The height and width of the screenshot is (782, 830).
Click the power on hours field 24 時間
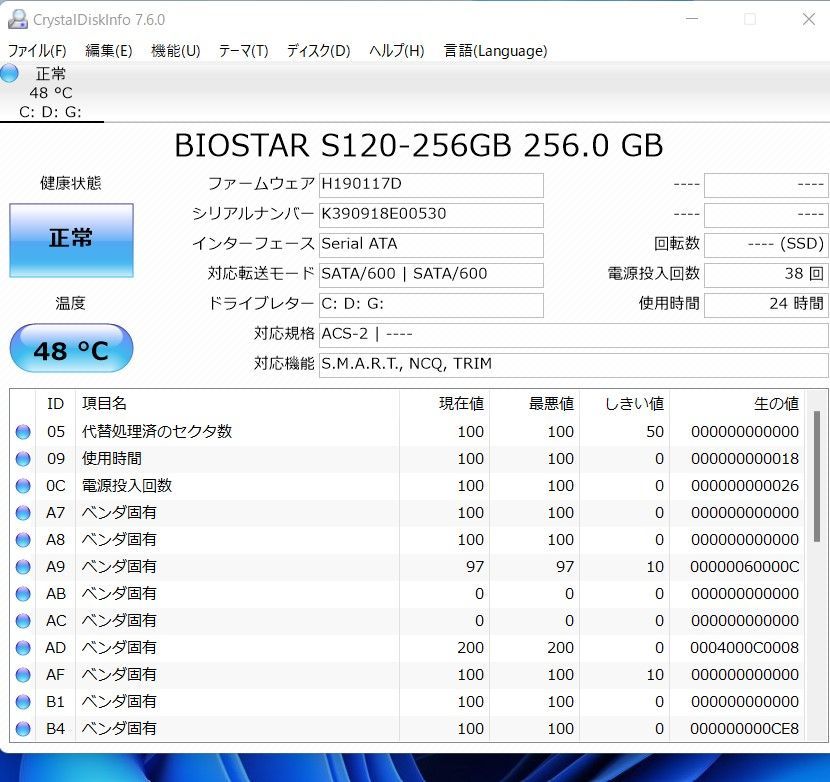766,305
